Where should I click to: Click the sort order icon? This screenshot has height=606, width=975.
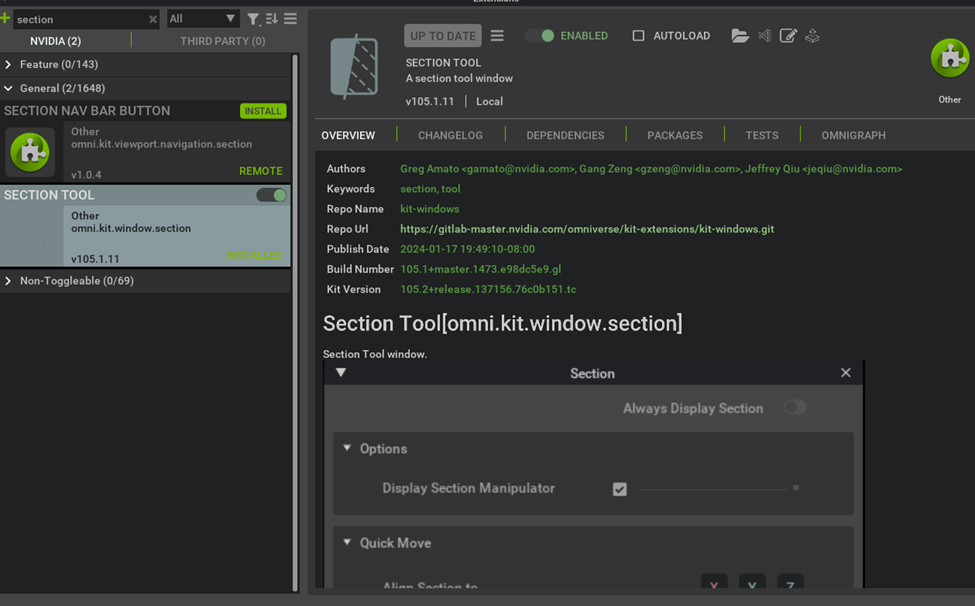click(x=272, y=19)
